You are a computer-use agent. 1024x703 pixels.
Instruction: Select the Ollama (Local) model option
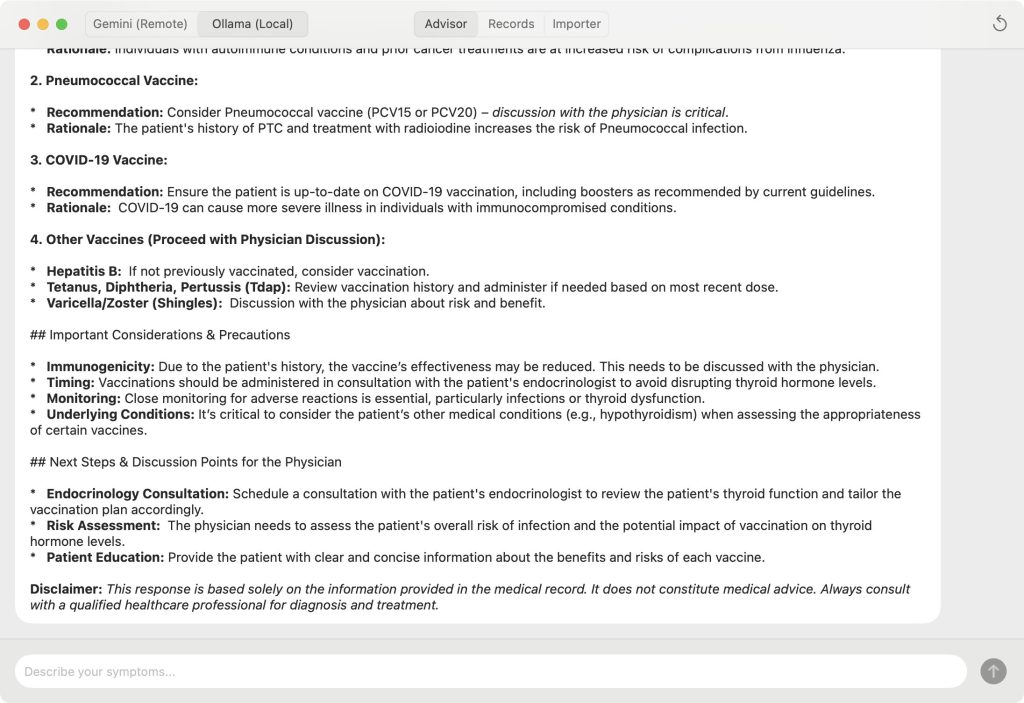[x=253, y=24]
